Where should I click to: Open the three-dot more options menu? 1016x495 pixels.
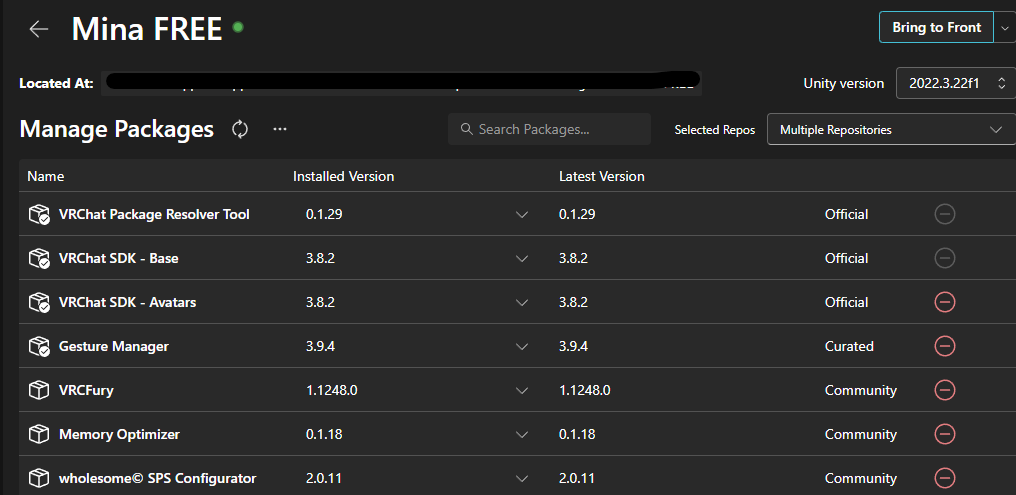(280, 129)
